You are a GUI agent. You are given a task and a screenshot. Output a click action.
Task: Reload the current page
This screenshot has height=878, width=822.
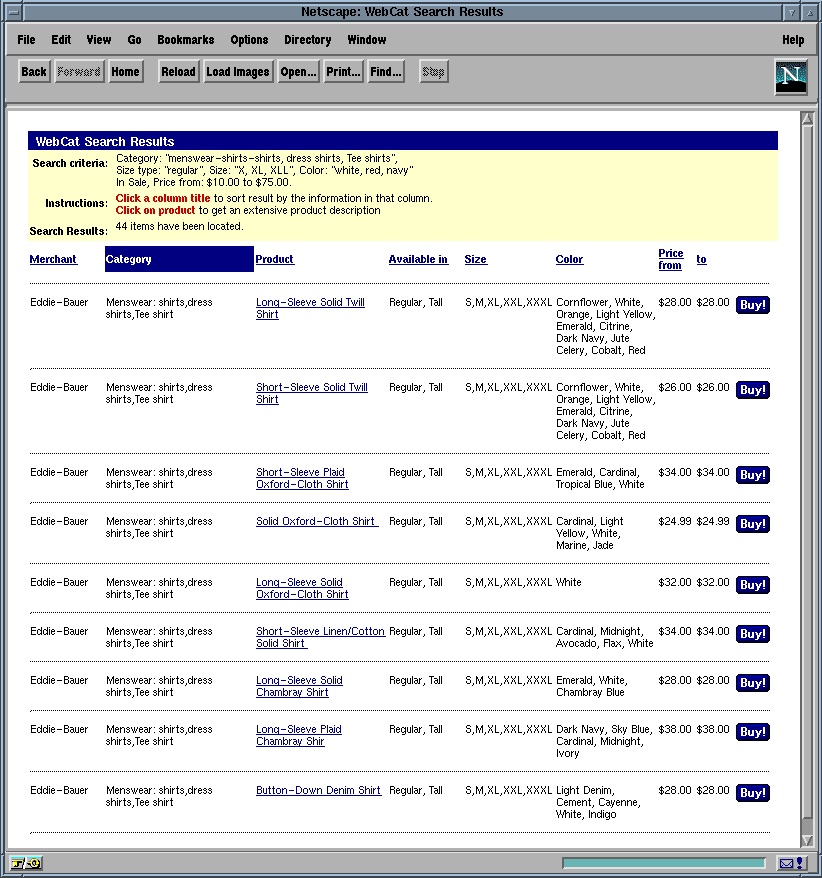179,72
